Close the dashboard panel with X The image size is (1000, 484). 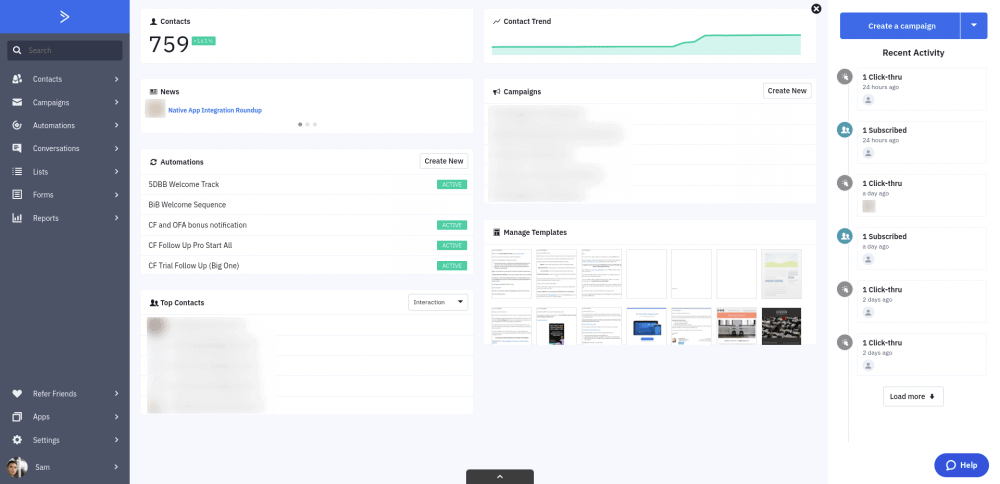[x=816, y=8]
